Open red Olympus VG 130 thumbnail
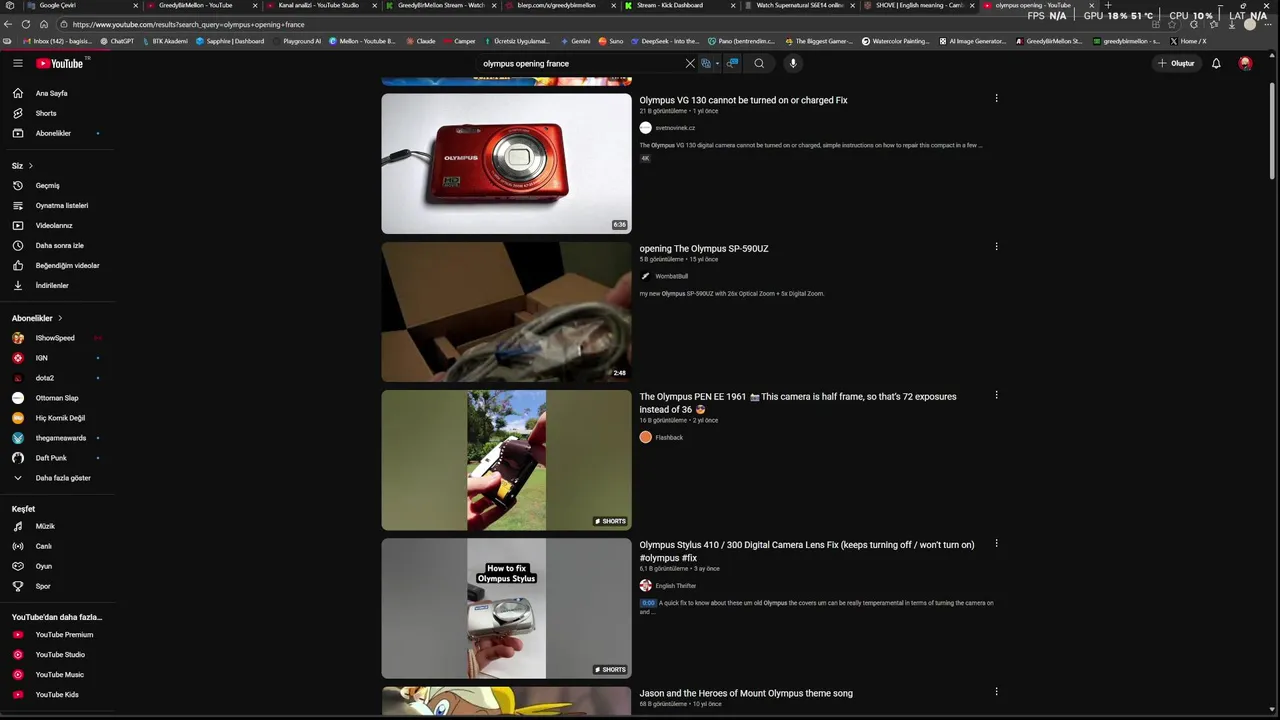The width and height of the screenshot is (1280, 720). point(506,163)
